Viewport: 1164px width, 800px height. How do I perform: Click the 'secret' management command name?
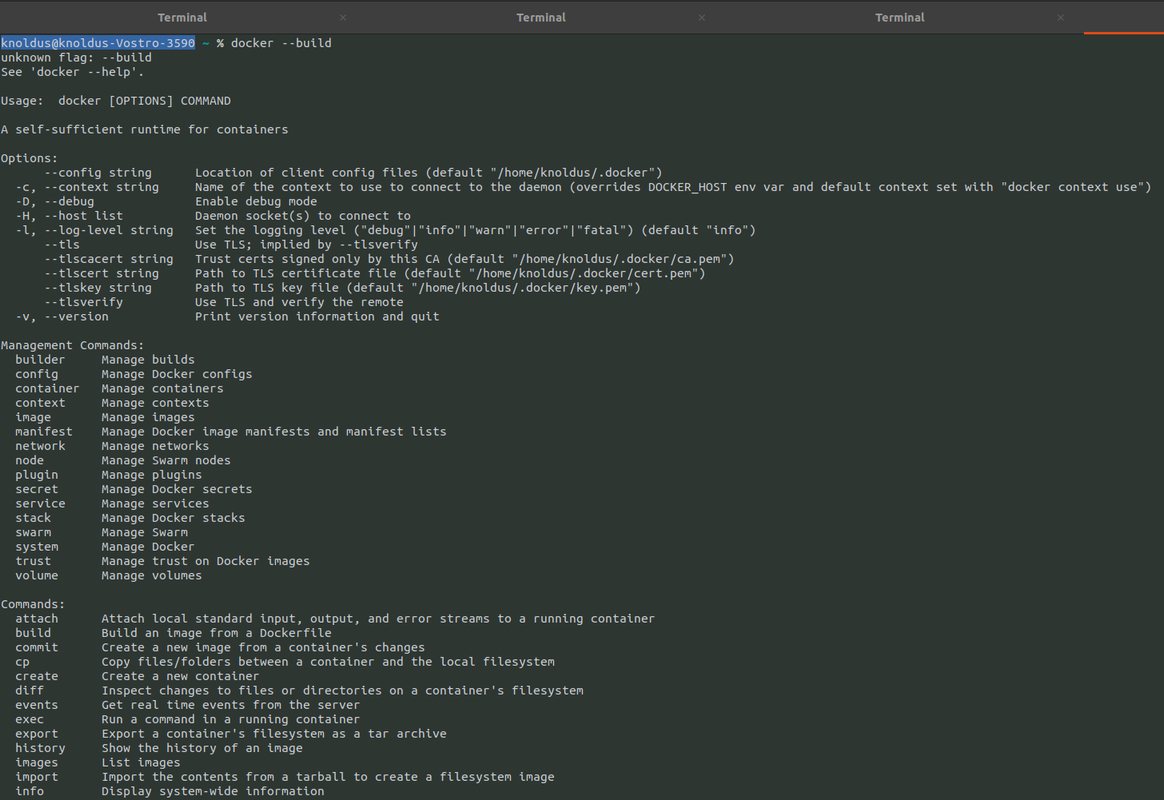click(36, 489)
